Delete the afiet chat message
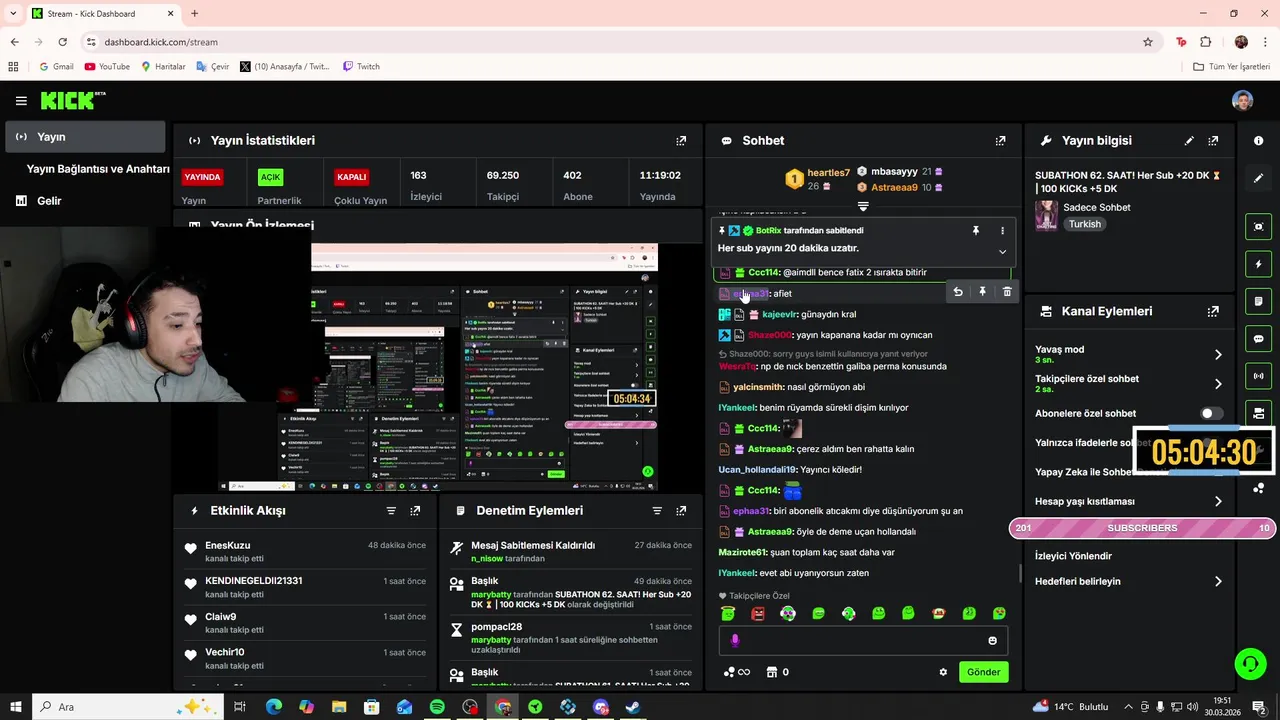 [1007, 292]
